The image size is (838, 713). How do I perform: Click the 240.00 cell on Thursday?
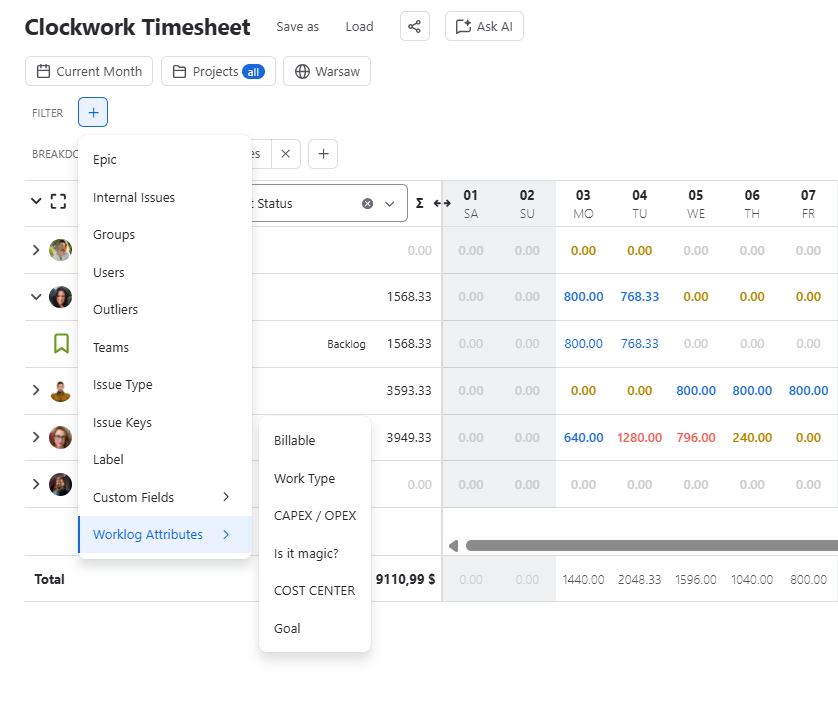(x=752, y=438)
